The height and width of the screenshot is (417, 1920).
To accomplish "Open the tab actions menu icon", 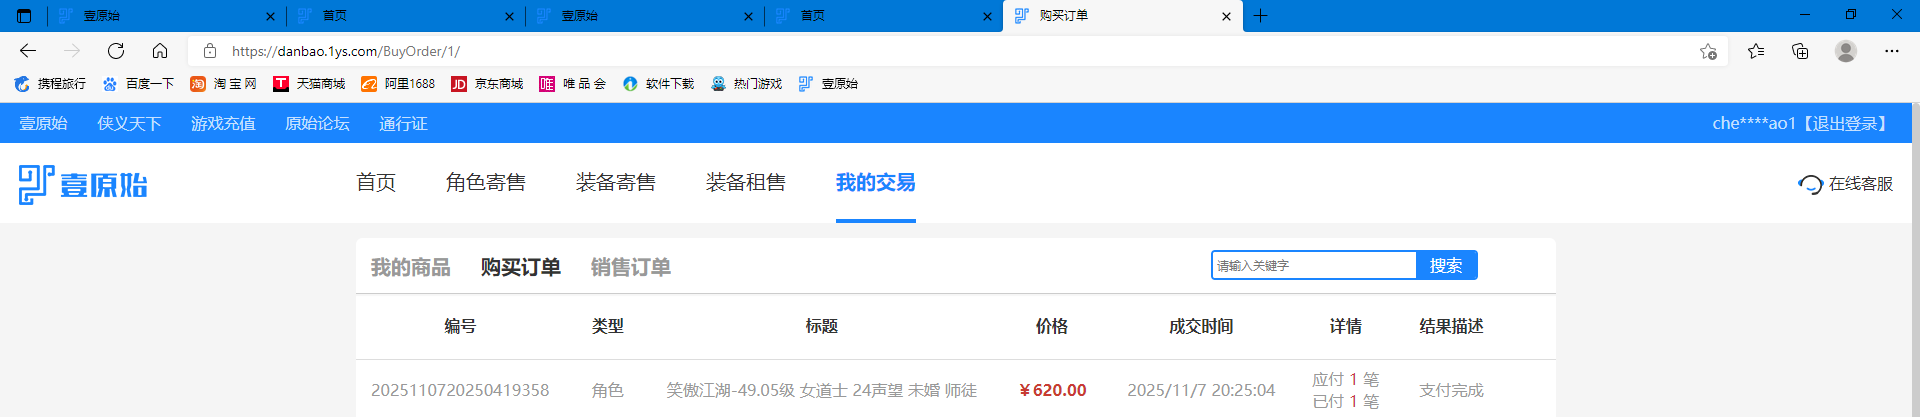I will pos(24,16).
